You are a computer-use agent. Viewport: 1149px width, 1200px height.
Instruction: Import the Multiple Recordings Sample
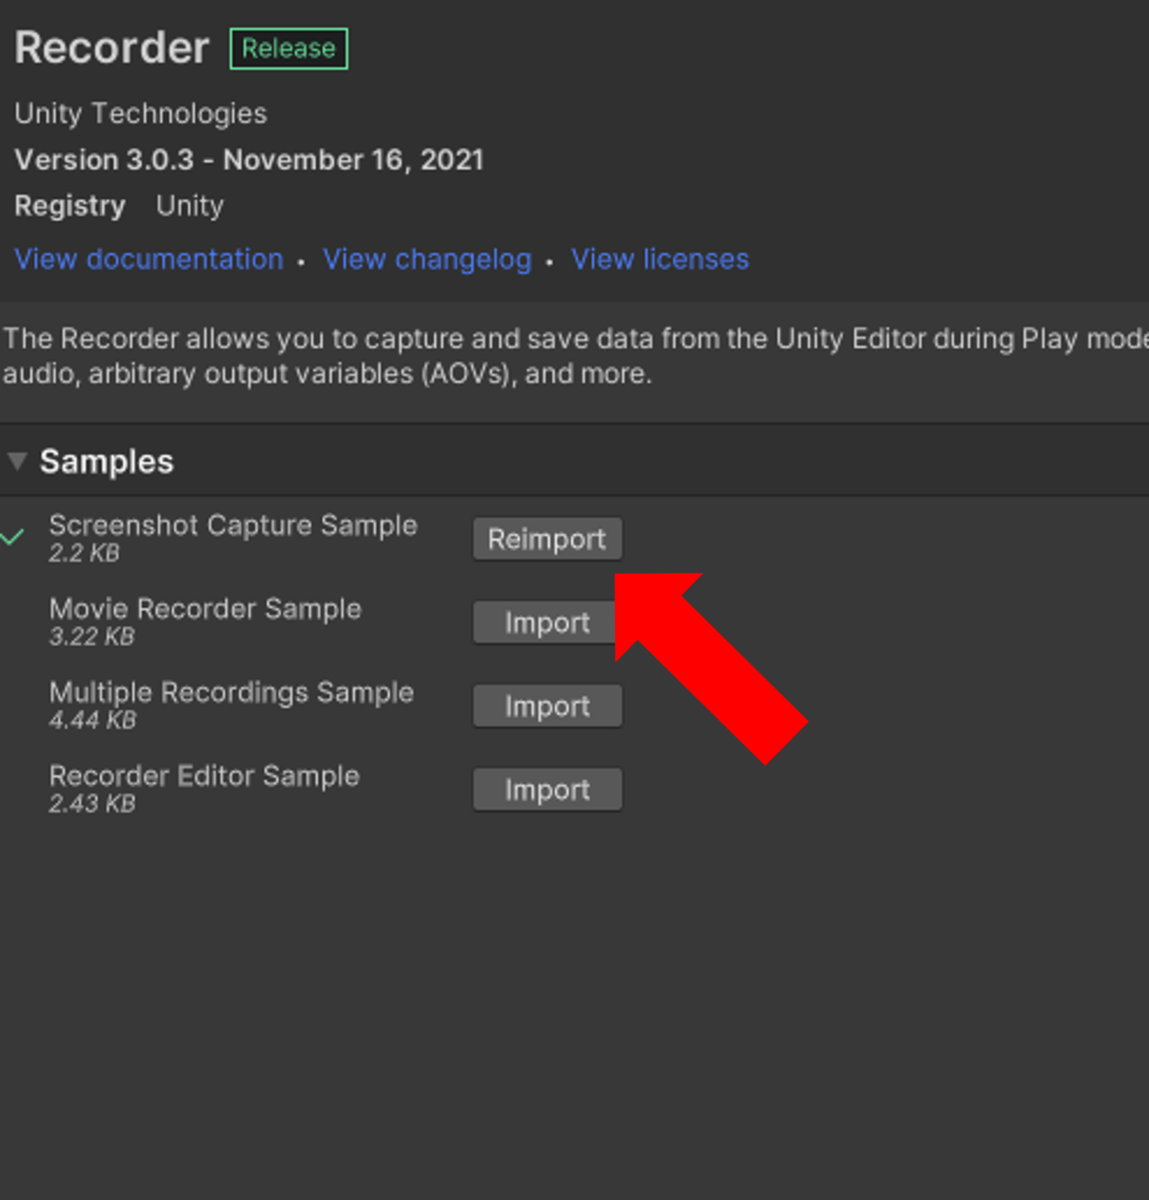547,706
